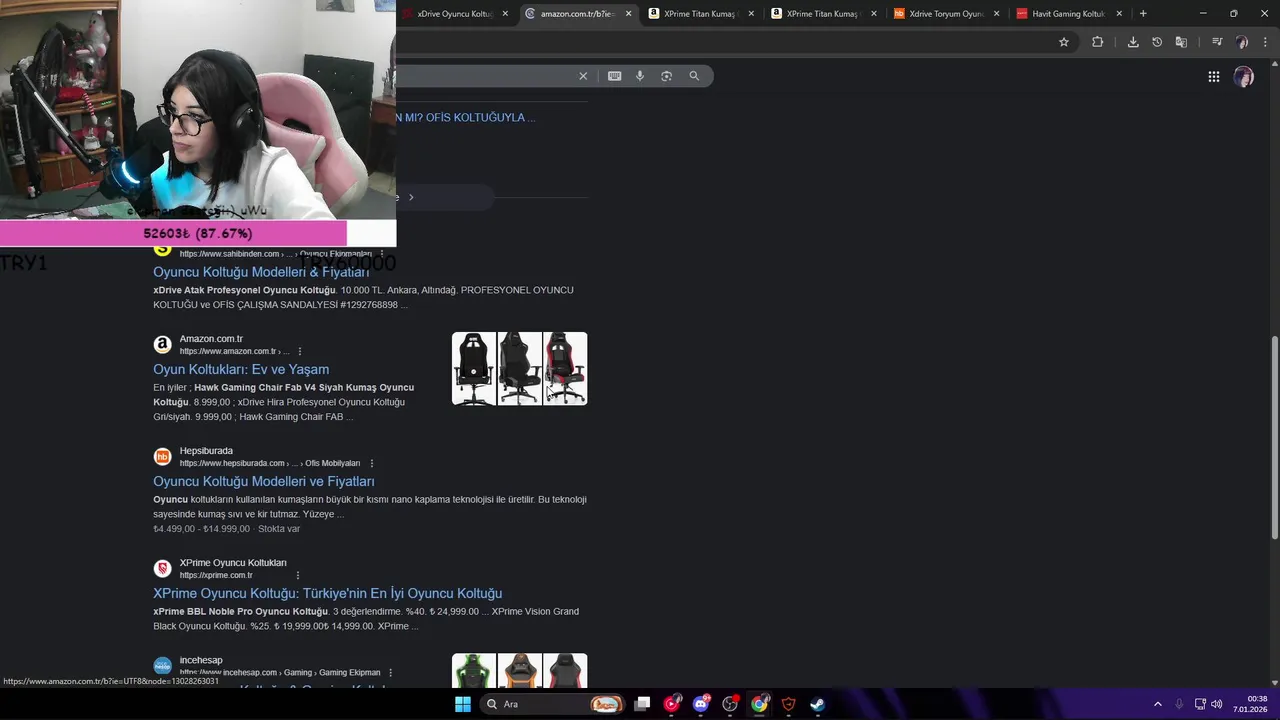
Task: Open Amazon gaming chair thumbnail images
Action: click(x=519, y=369)
